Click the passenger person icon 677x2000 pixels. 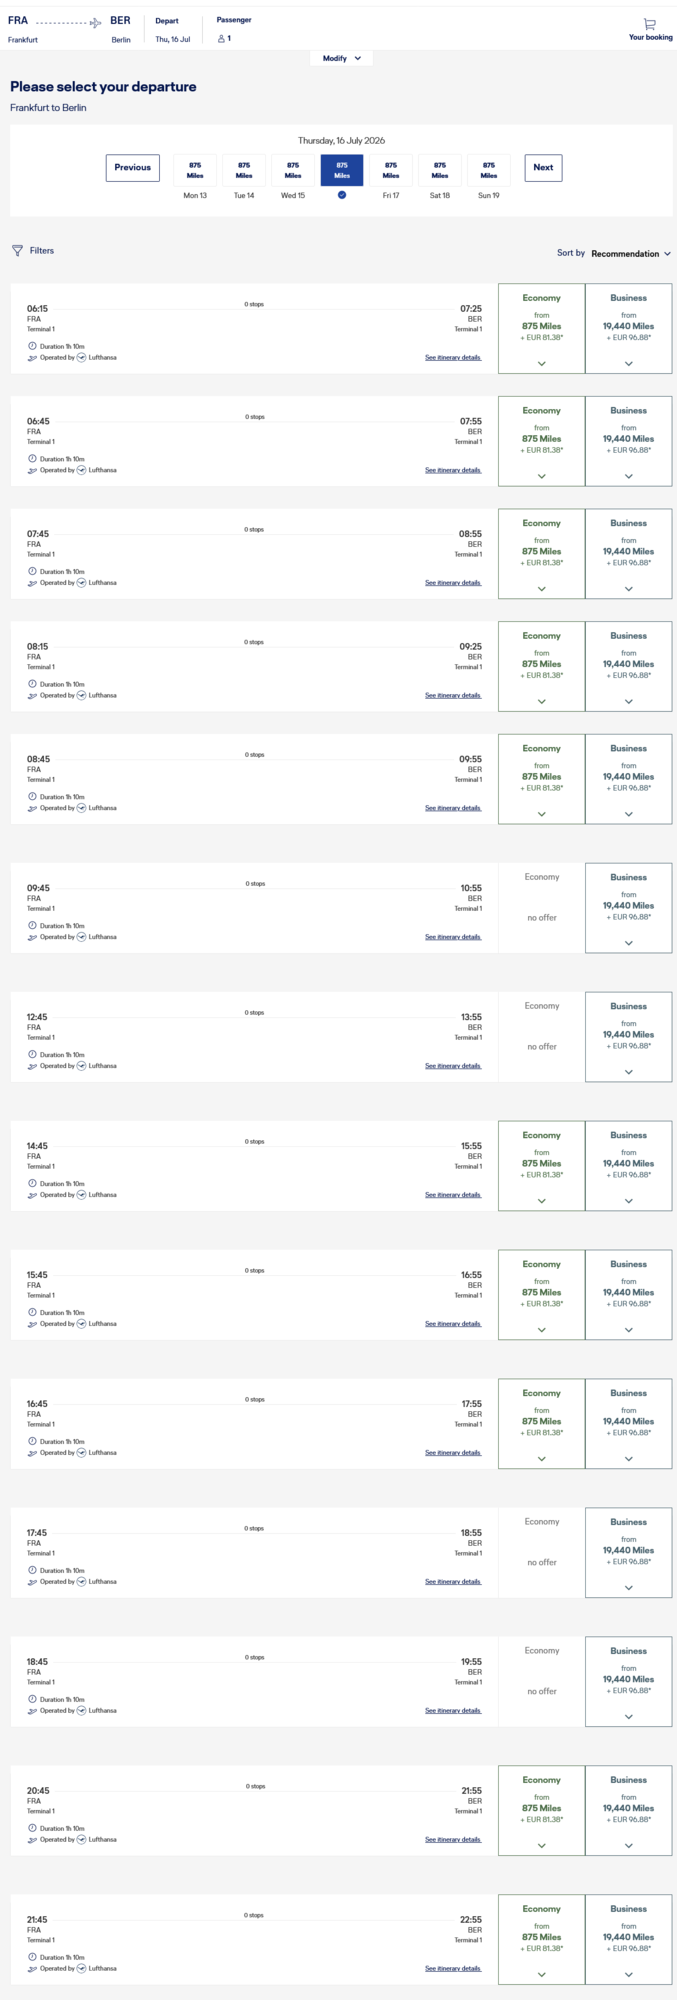pos(221,39)
